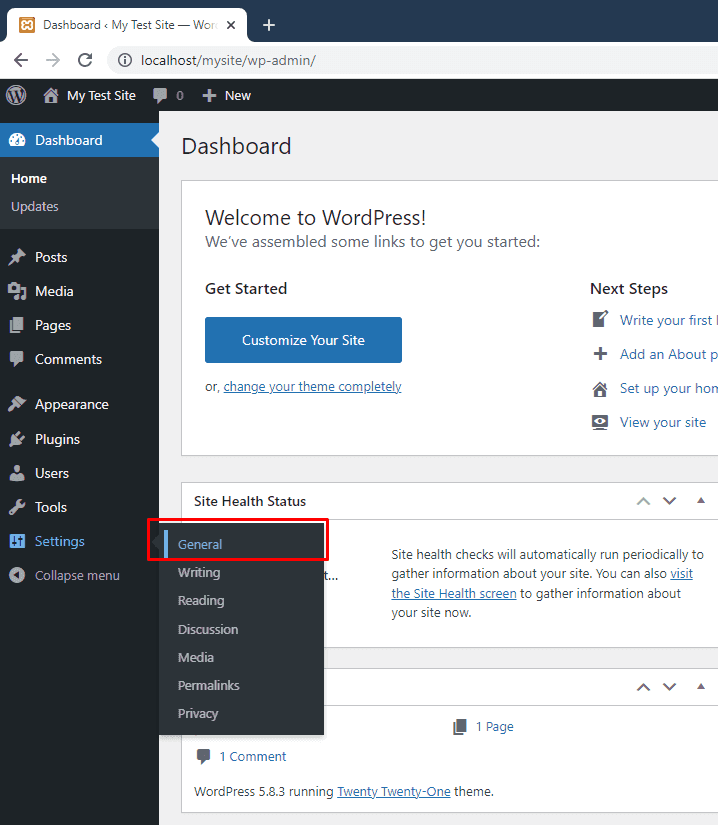
Task: Reload the page with browser refresh button
Action: 85,60
